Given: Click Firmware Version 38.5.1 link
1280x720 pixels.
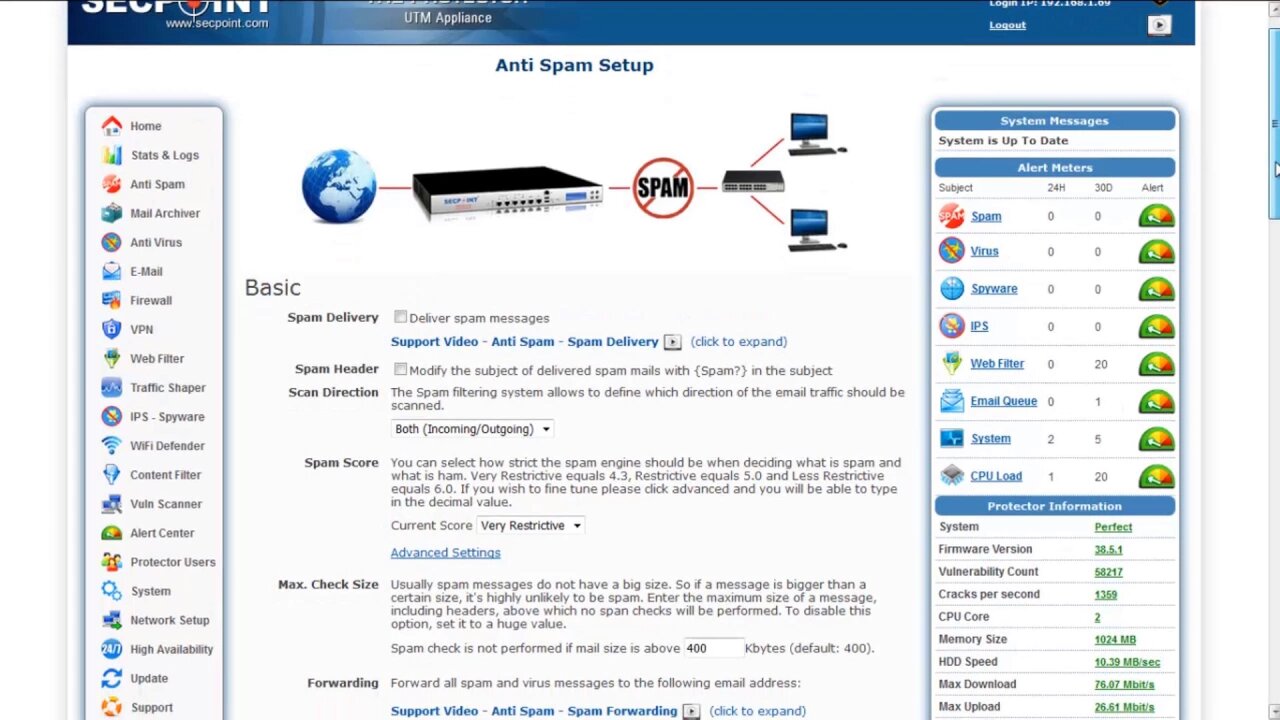Looking at the screenshot, I should pyautogui.click(x=1108, y=549).
